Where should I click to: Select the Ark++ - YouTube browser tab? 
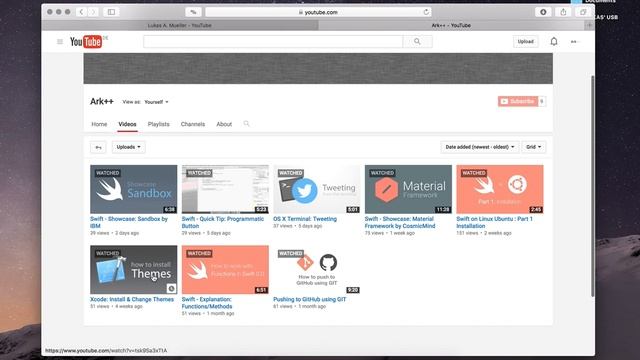point(451,25)
